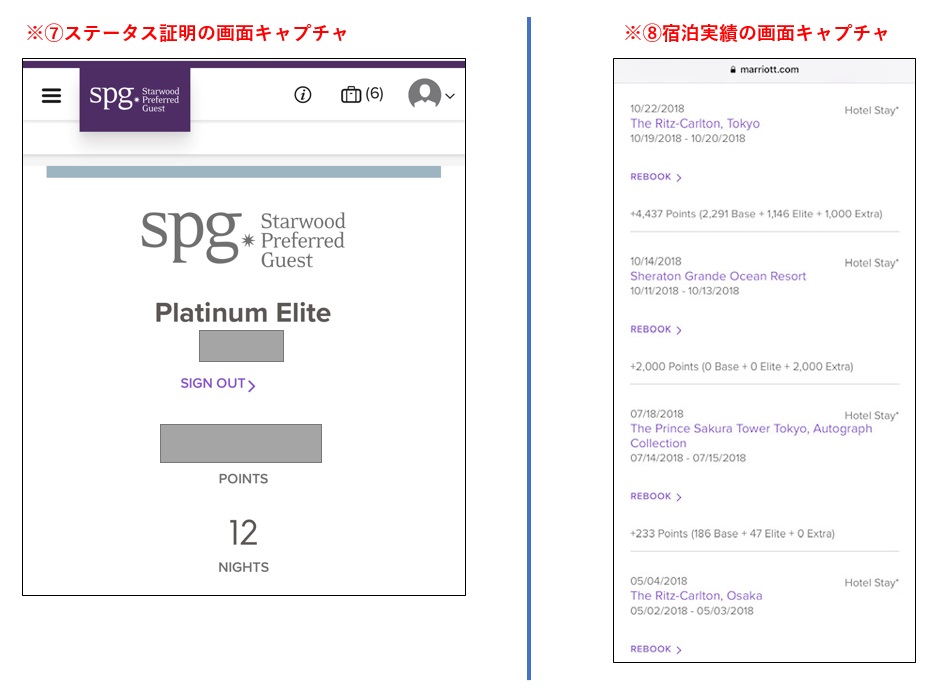Click the lock icon beside marriott.com
Screen dimensions: 939x694
click(x=733, y=69)
